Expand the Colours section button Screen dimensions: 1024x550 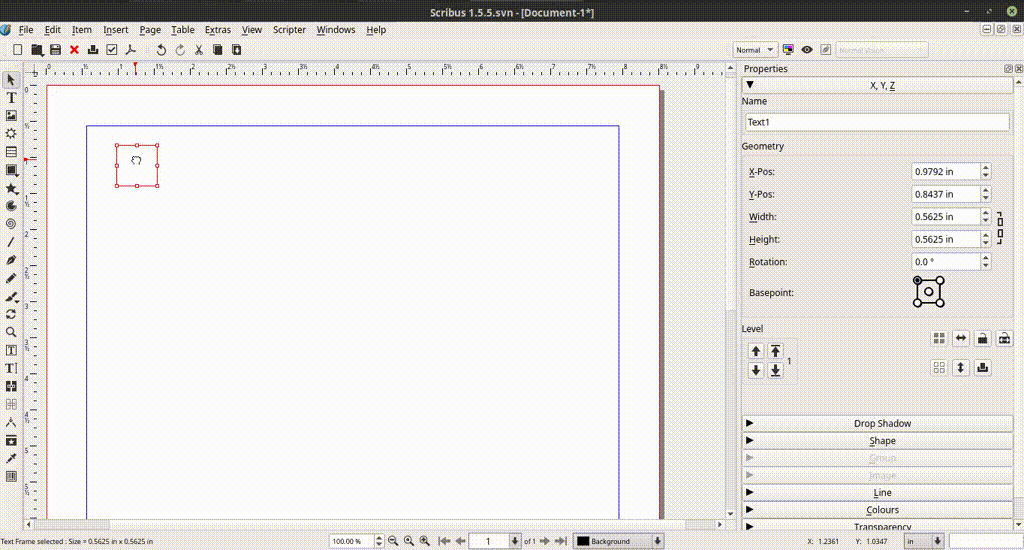[x=878, y=510]
